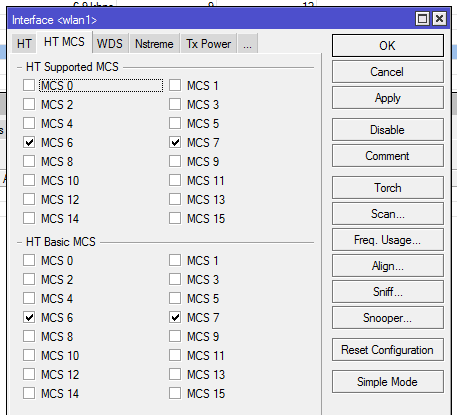Open the Scan... tool
Screen dimensions: 457x415
pyautogui.click(x=388, y=214)
